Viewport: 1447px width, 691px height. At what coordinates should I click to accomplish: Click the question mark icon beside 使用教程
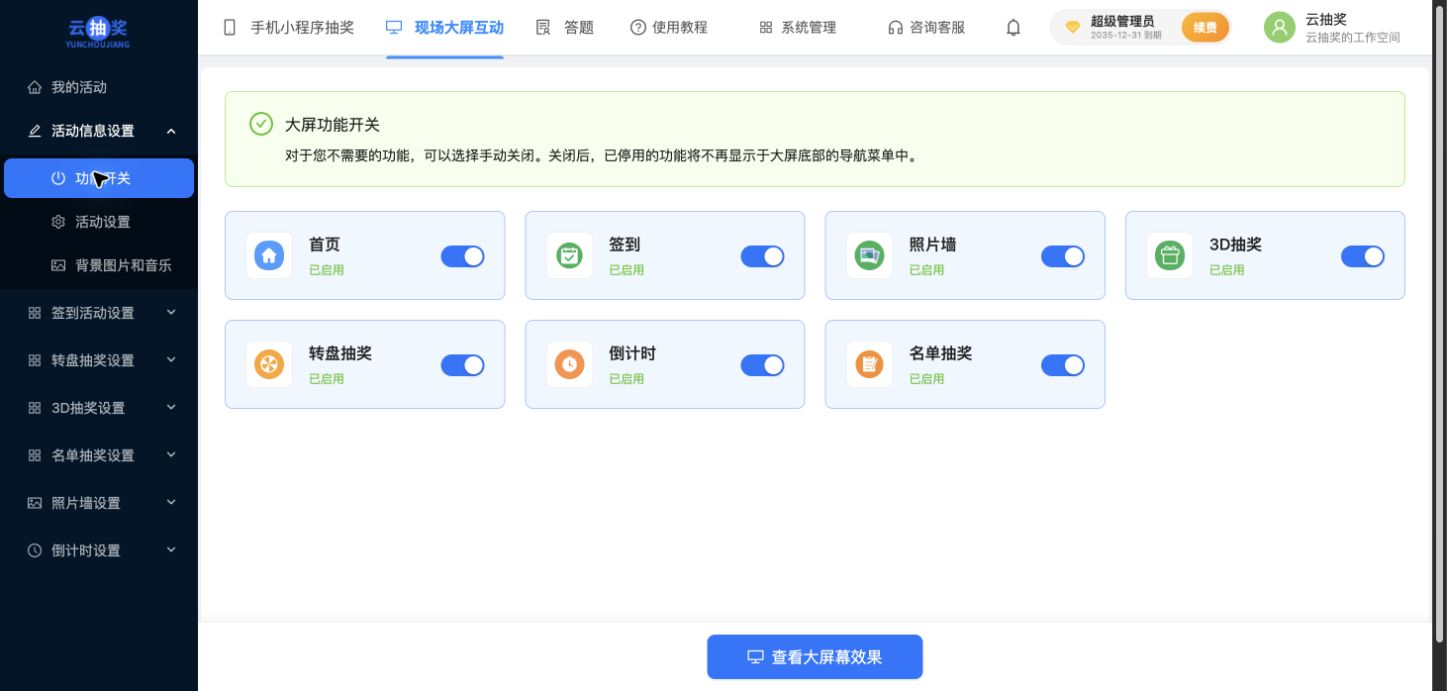click(x=638, y=28)
